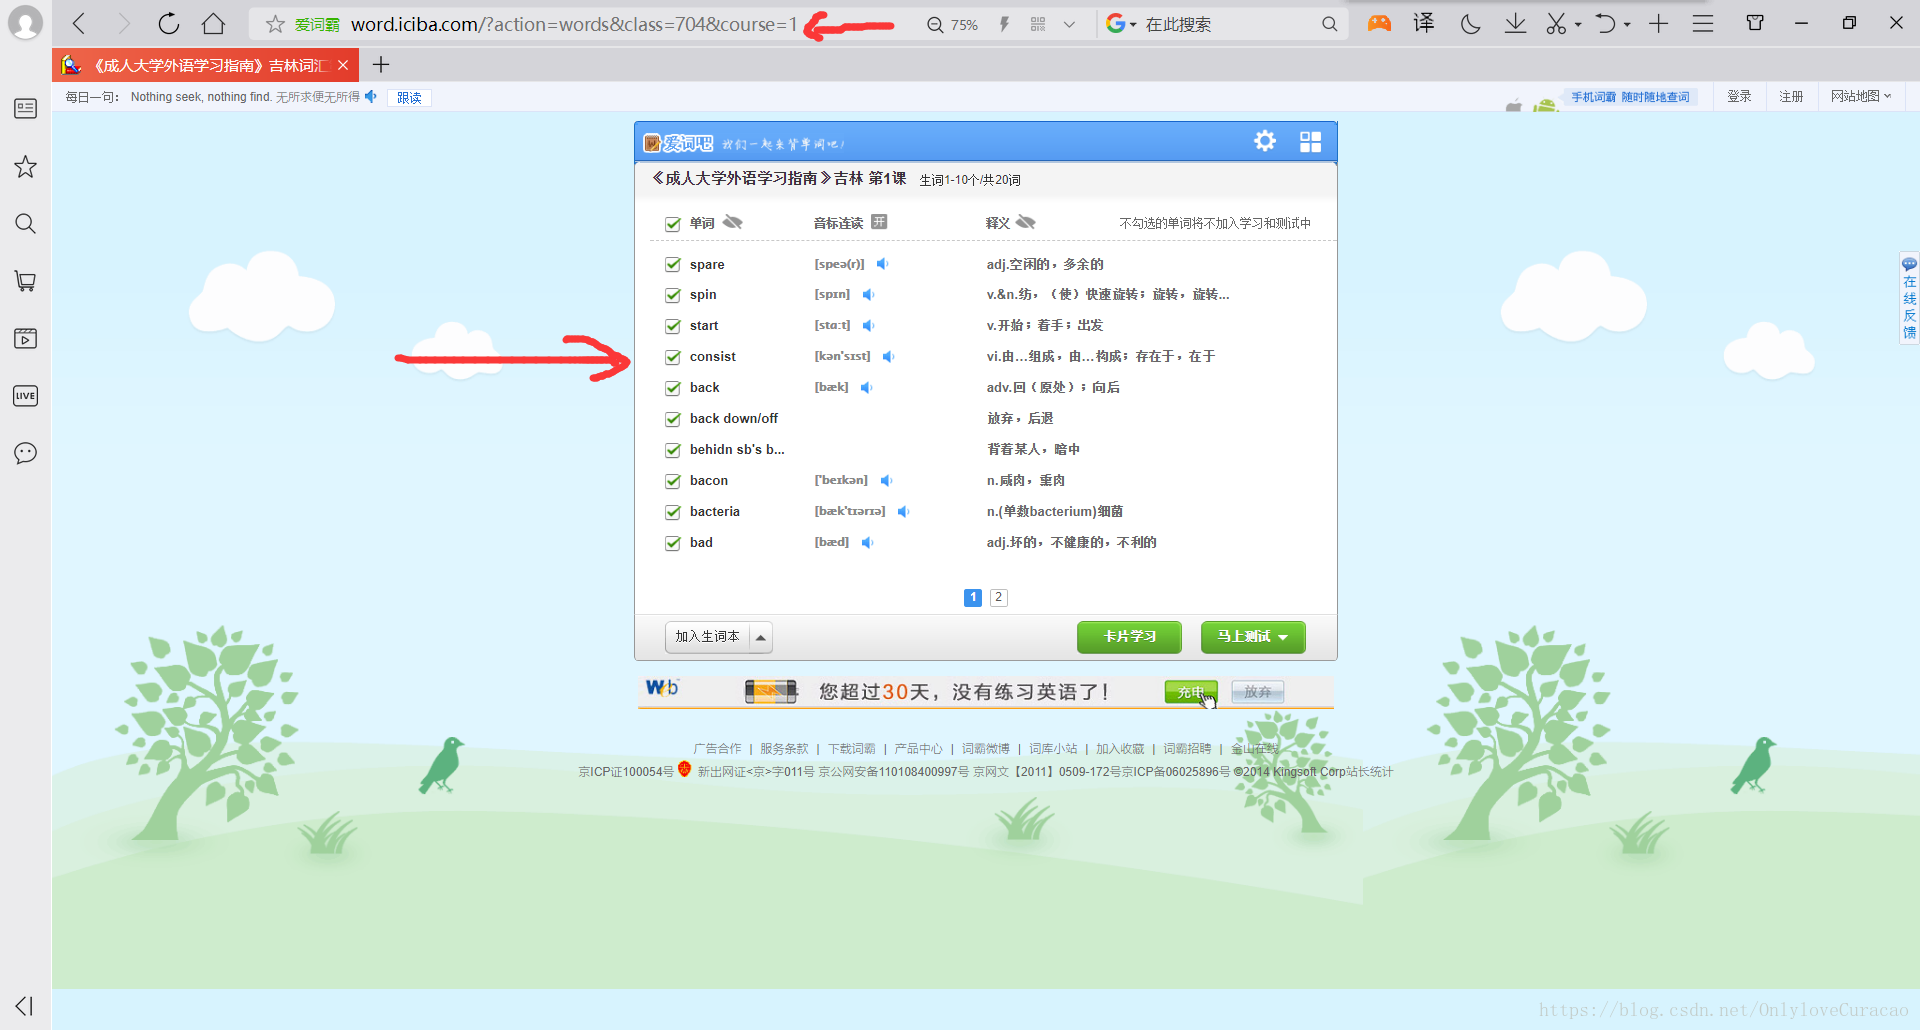The width and height of the screenshot is (1920, 1030).
Task: Open the 在线反馈 side widget
Action: coord(1909,298)
